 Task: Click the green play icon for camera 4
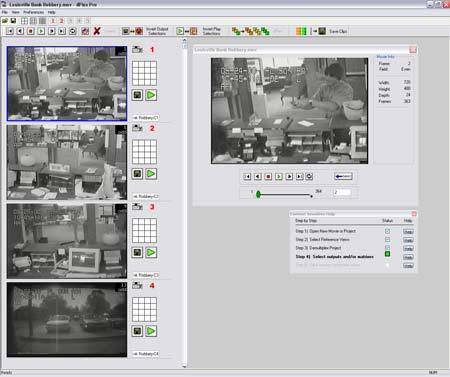tap(151, 331)
